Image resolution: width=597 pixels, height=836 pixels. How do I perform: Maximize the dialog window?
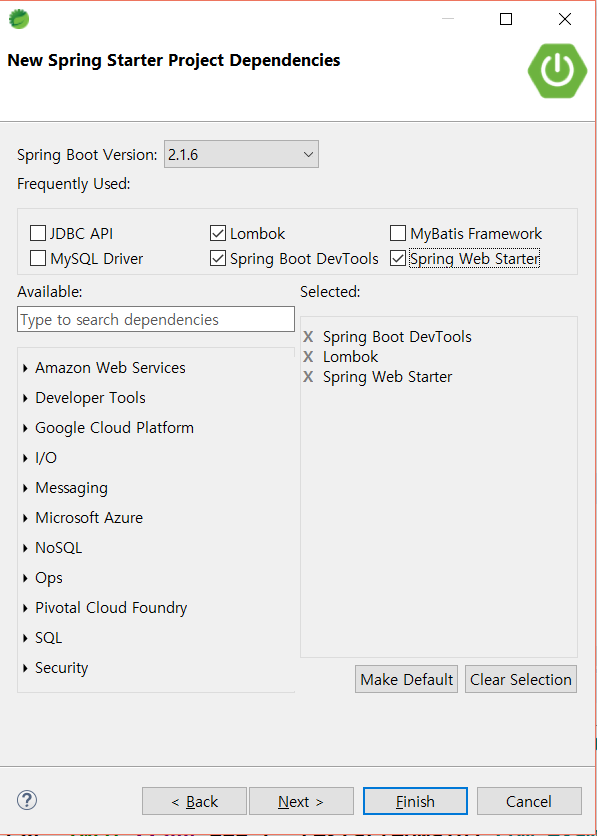click(x=506, y=19)
